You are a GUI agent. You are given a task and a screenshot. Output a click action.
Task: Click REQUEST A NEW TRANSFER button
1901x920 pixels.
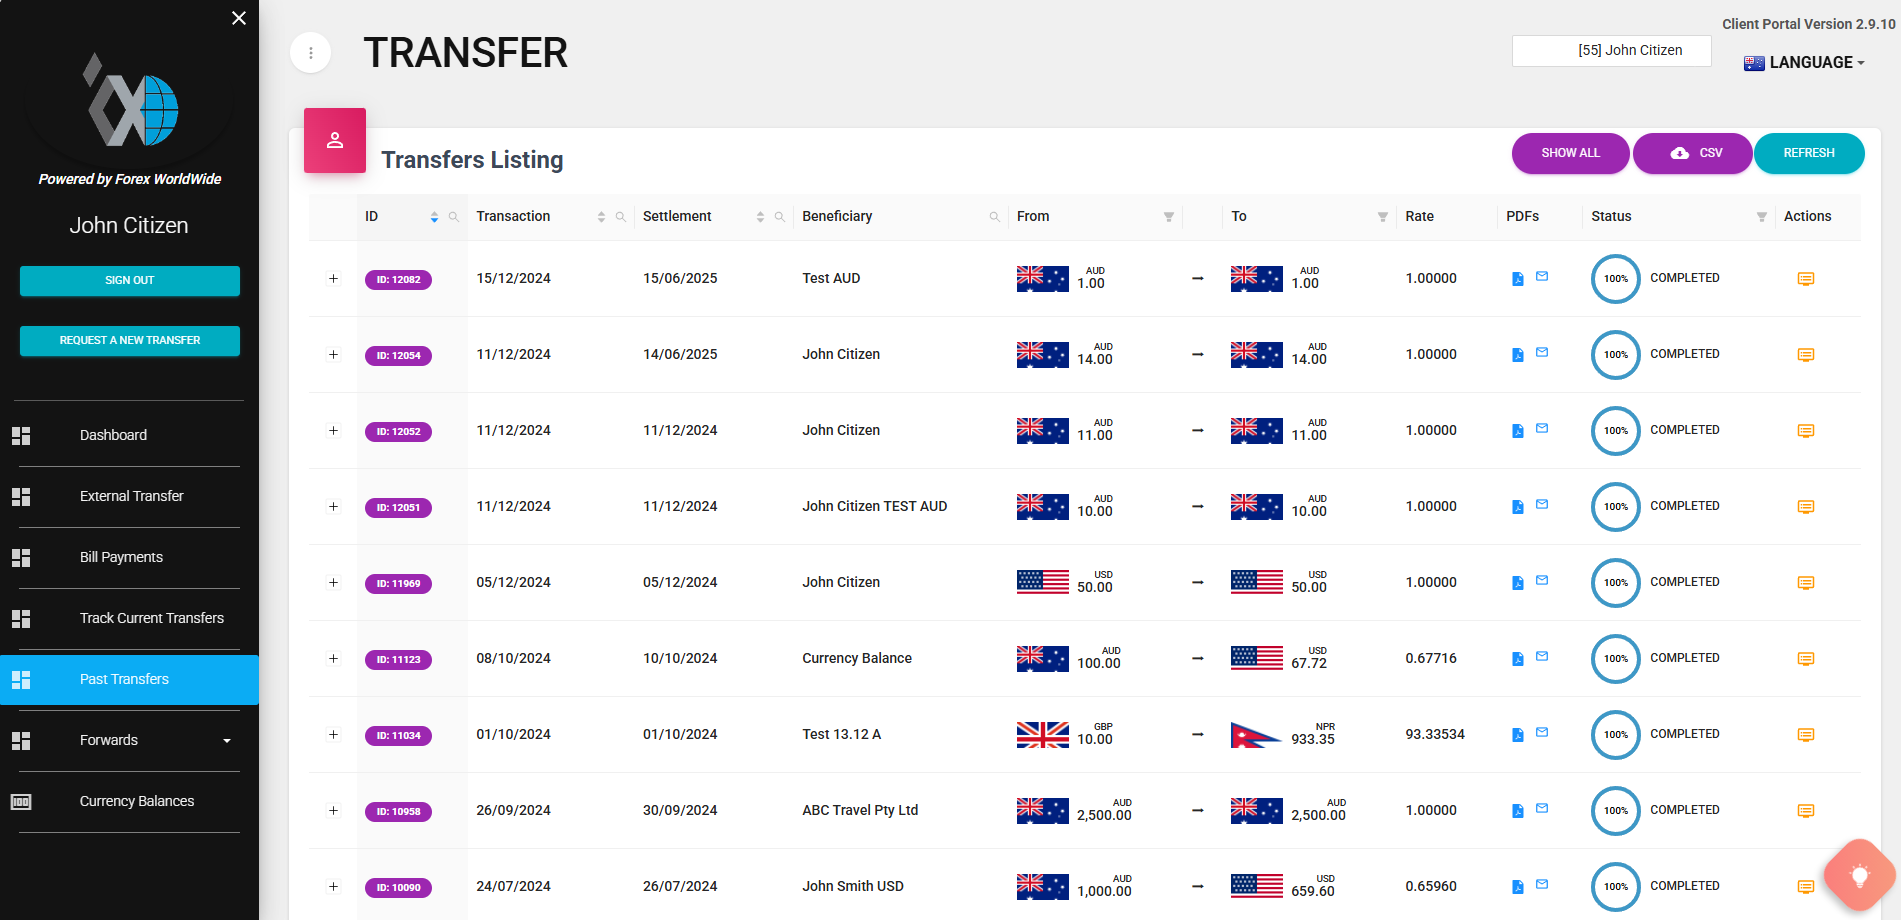coord(130,340)
